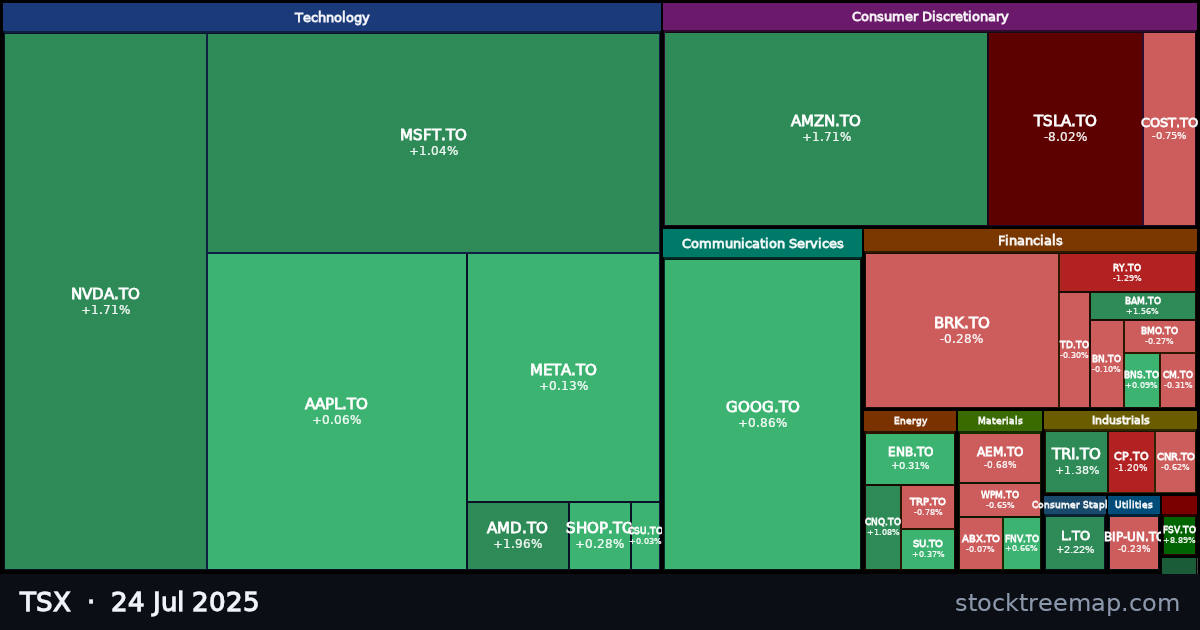The width and height of the screenshot is (1200, 630).
Task: Select the Industrials sector header
Action: [1120, 421]
